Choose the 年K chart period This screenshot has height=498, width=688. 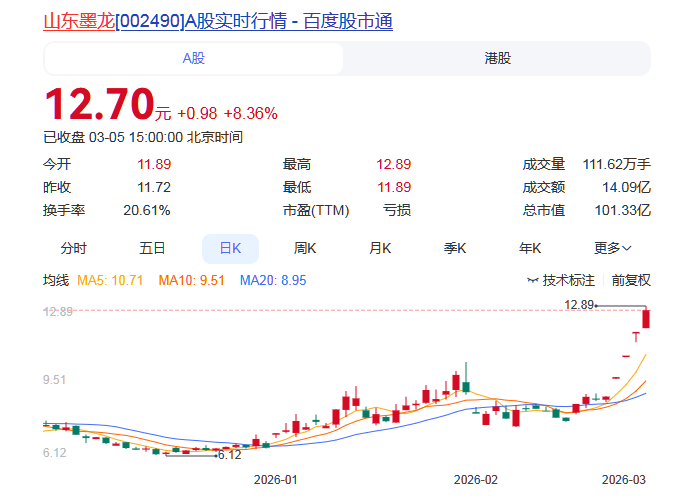pyautogui.click(x=530, y=248)
